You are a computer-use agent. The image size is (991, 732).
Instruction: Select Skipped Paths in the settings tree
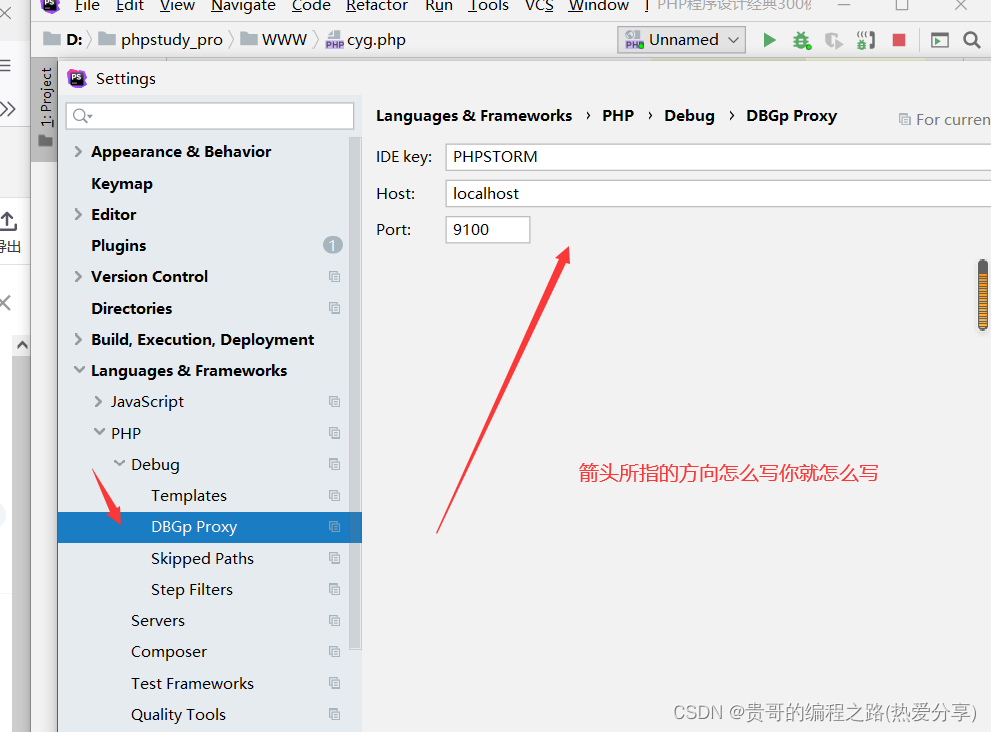coord(202,558)
